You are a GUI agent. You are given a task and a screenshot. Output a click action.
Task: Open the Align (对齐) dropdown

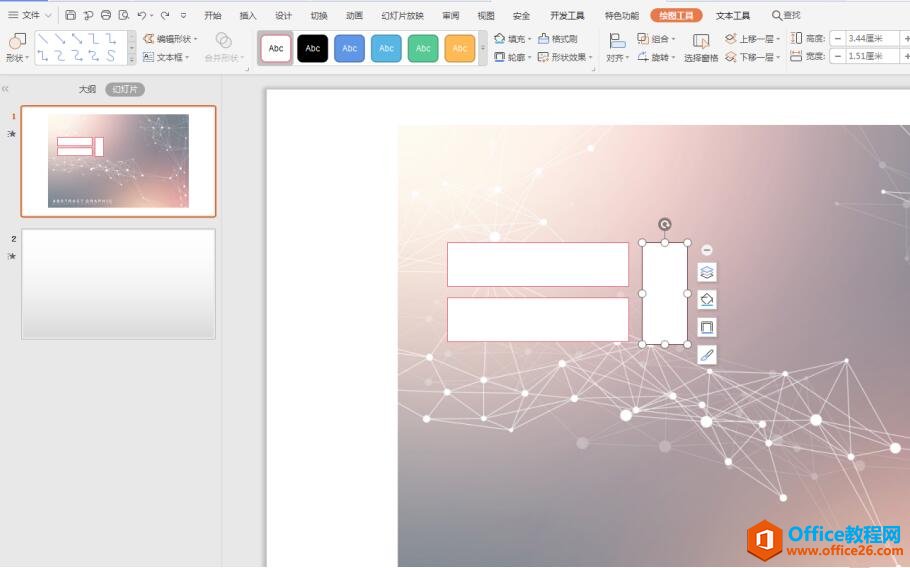point(617,58)
